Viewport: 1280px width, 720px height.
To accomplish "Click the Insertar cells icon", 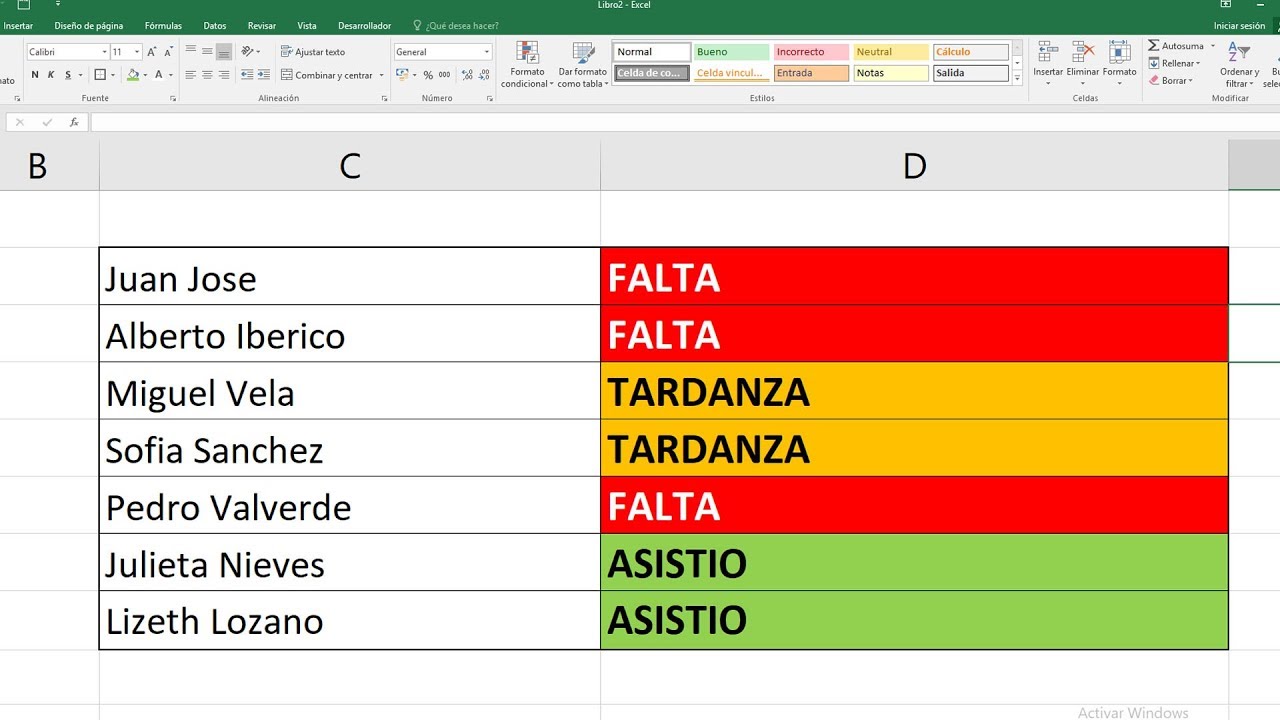I will [1048, 52].
